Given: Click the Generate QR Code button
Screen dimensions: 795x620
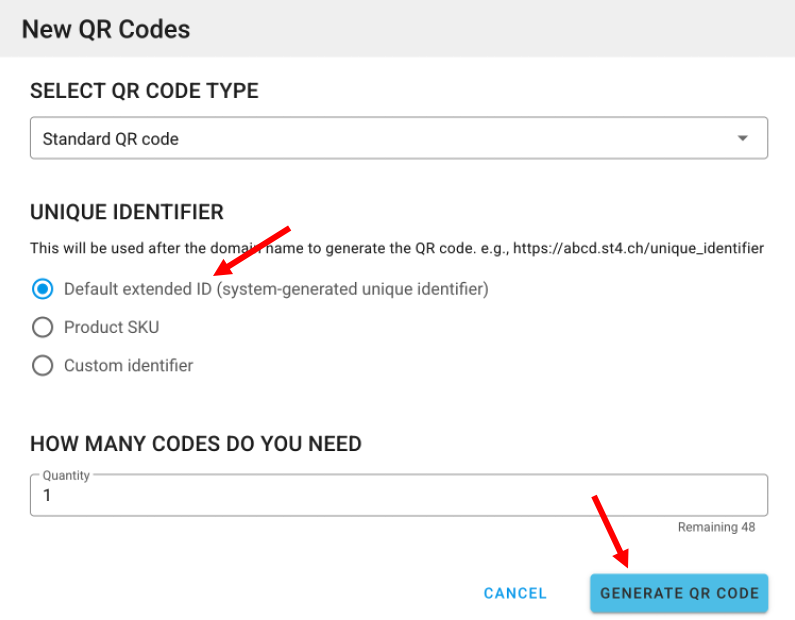Looking at the screenshot, I should [679, 593].
